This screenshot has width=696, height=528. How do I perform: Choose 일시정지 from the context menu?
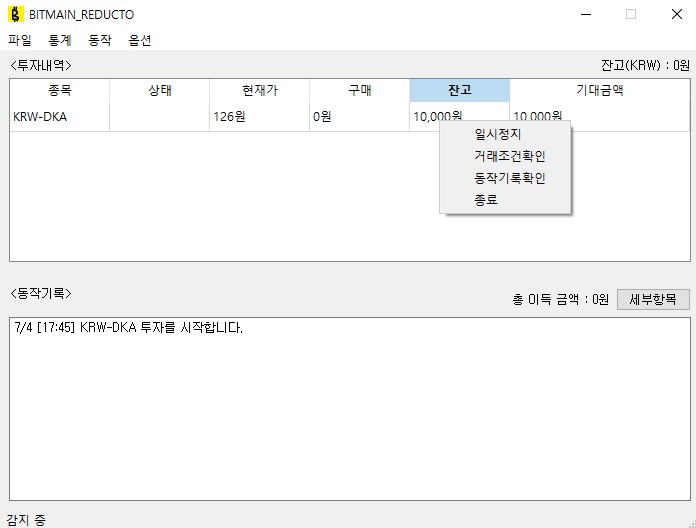click(505, 134)
